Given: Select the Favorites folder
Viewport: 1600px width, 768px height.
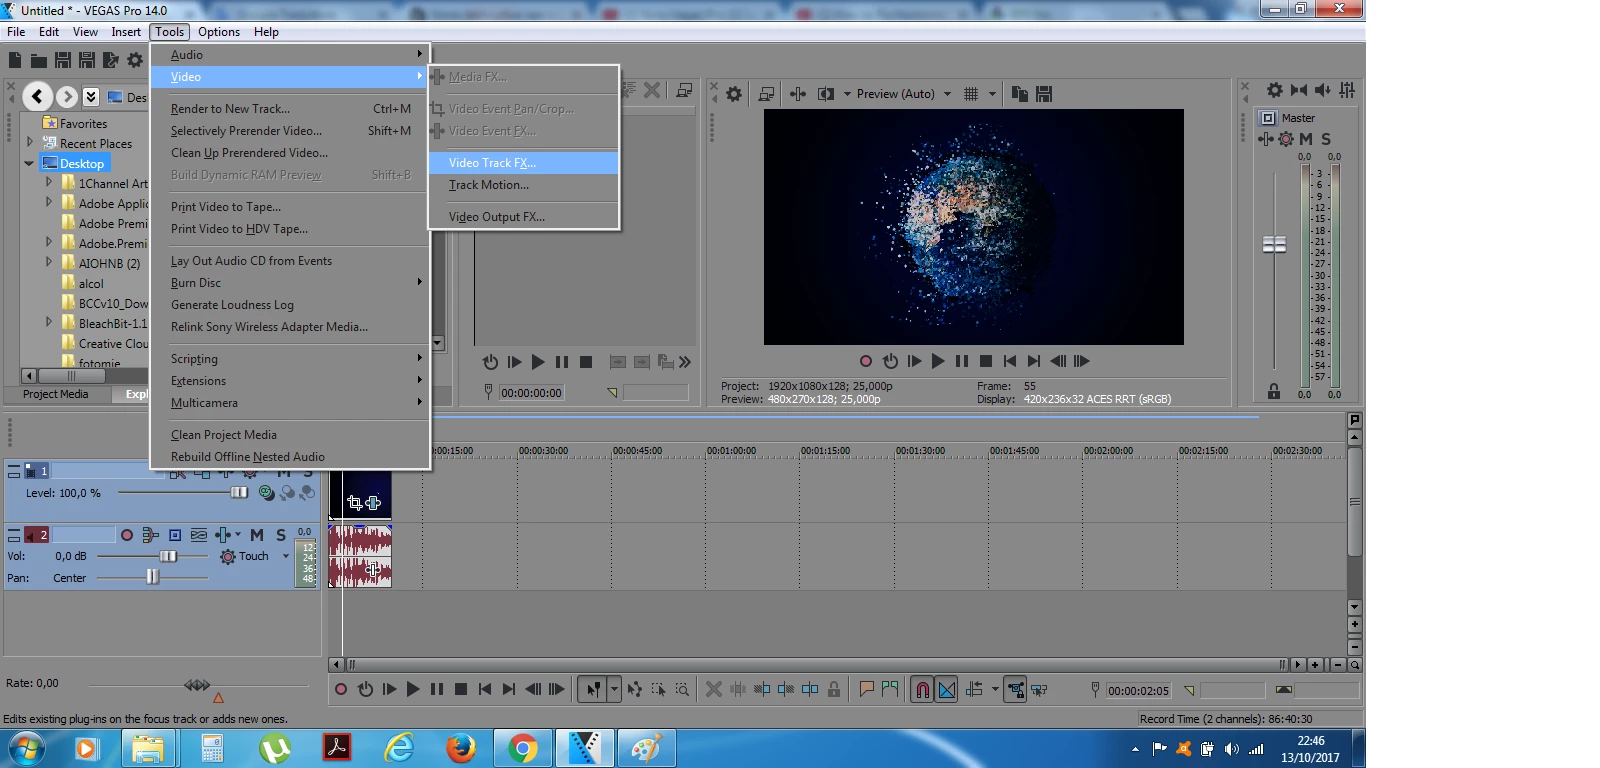Looking at the screenshot, I should point(76,124).
